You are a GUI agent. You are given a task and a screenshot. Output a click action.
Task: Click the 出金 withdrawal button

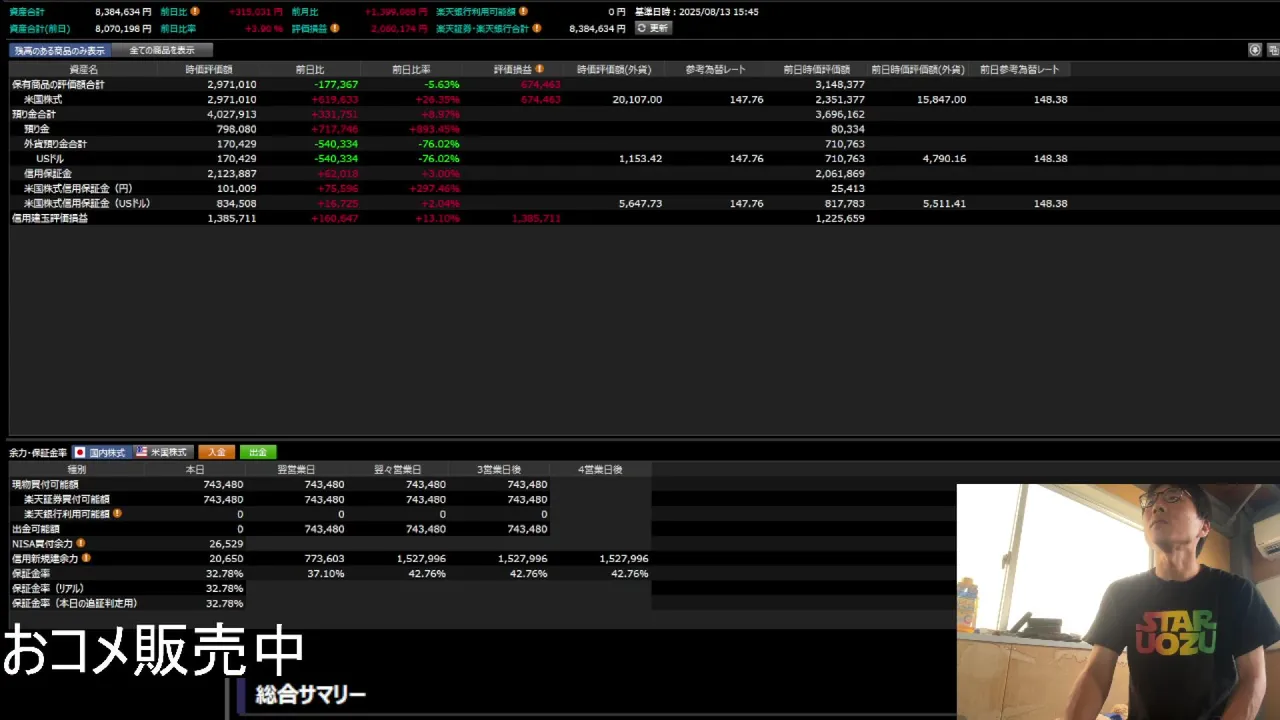click(258, 452)
